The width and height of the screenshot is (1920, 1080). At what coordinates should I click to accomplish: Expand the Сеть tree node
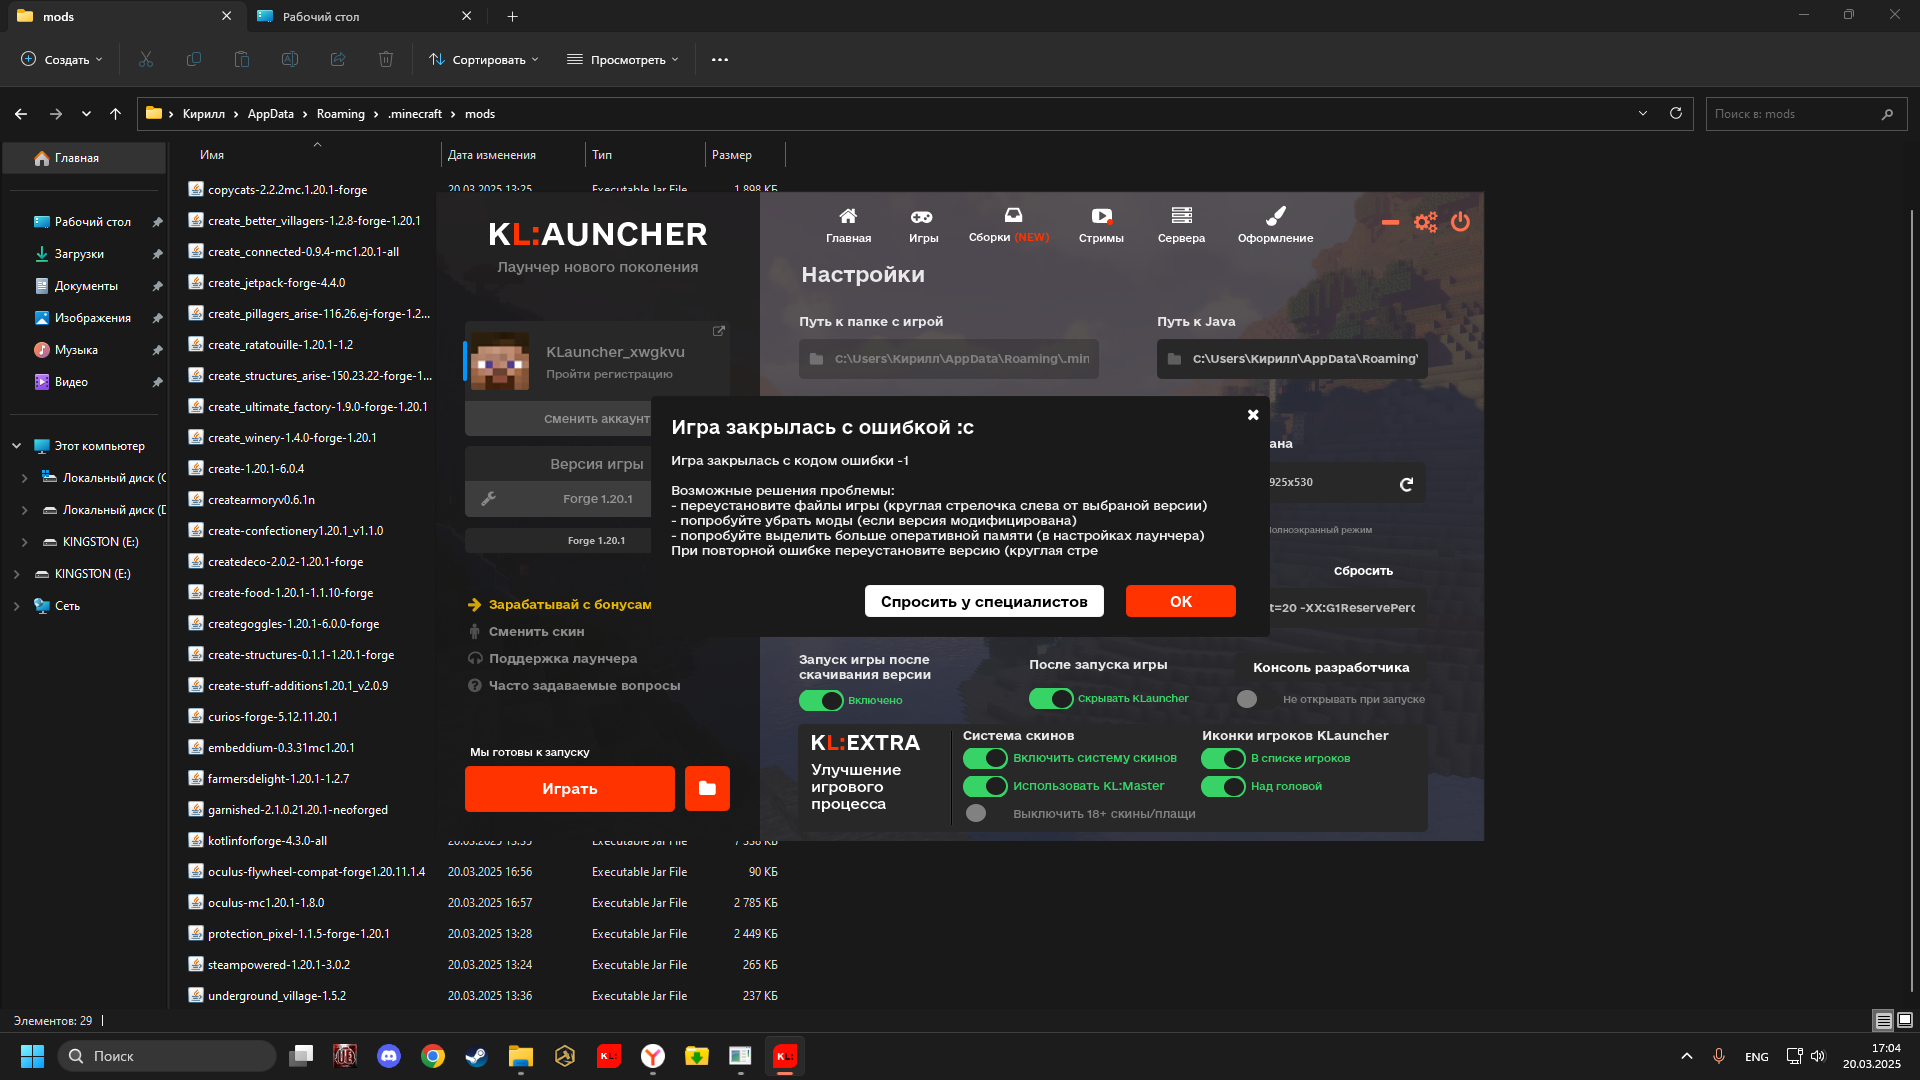click(17, 606)
